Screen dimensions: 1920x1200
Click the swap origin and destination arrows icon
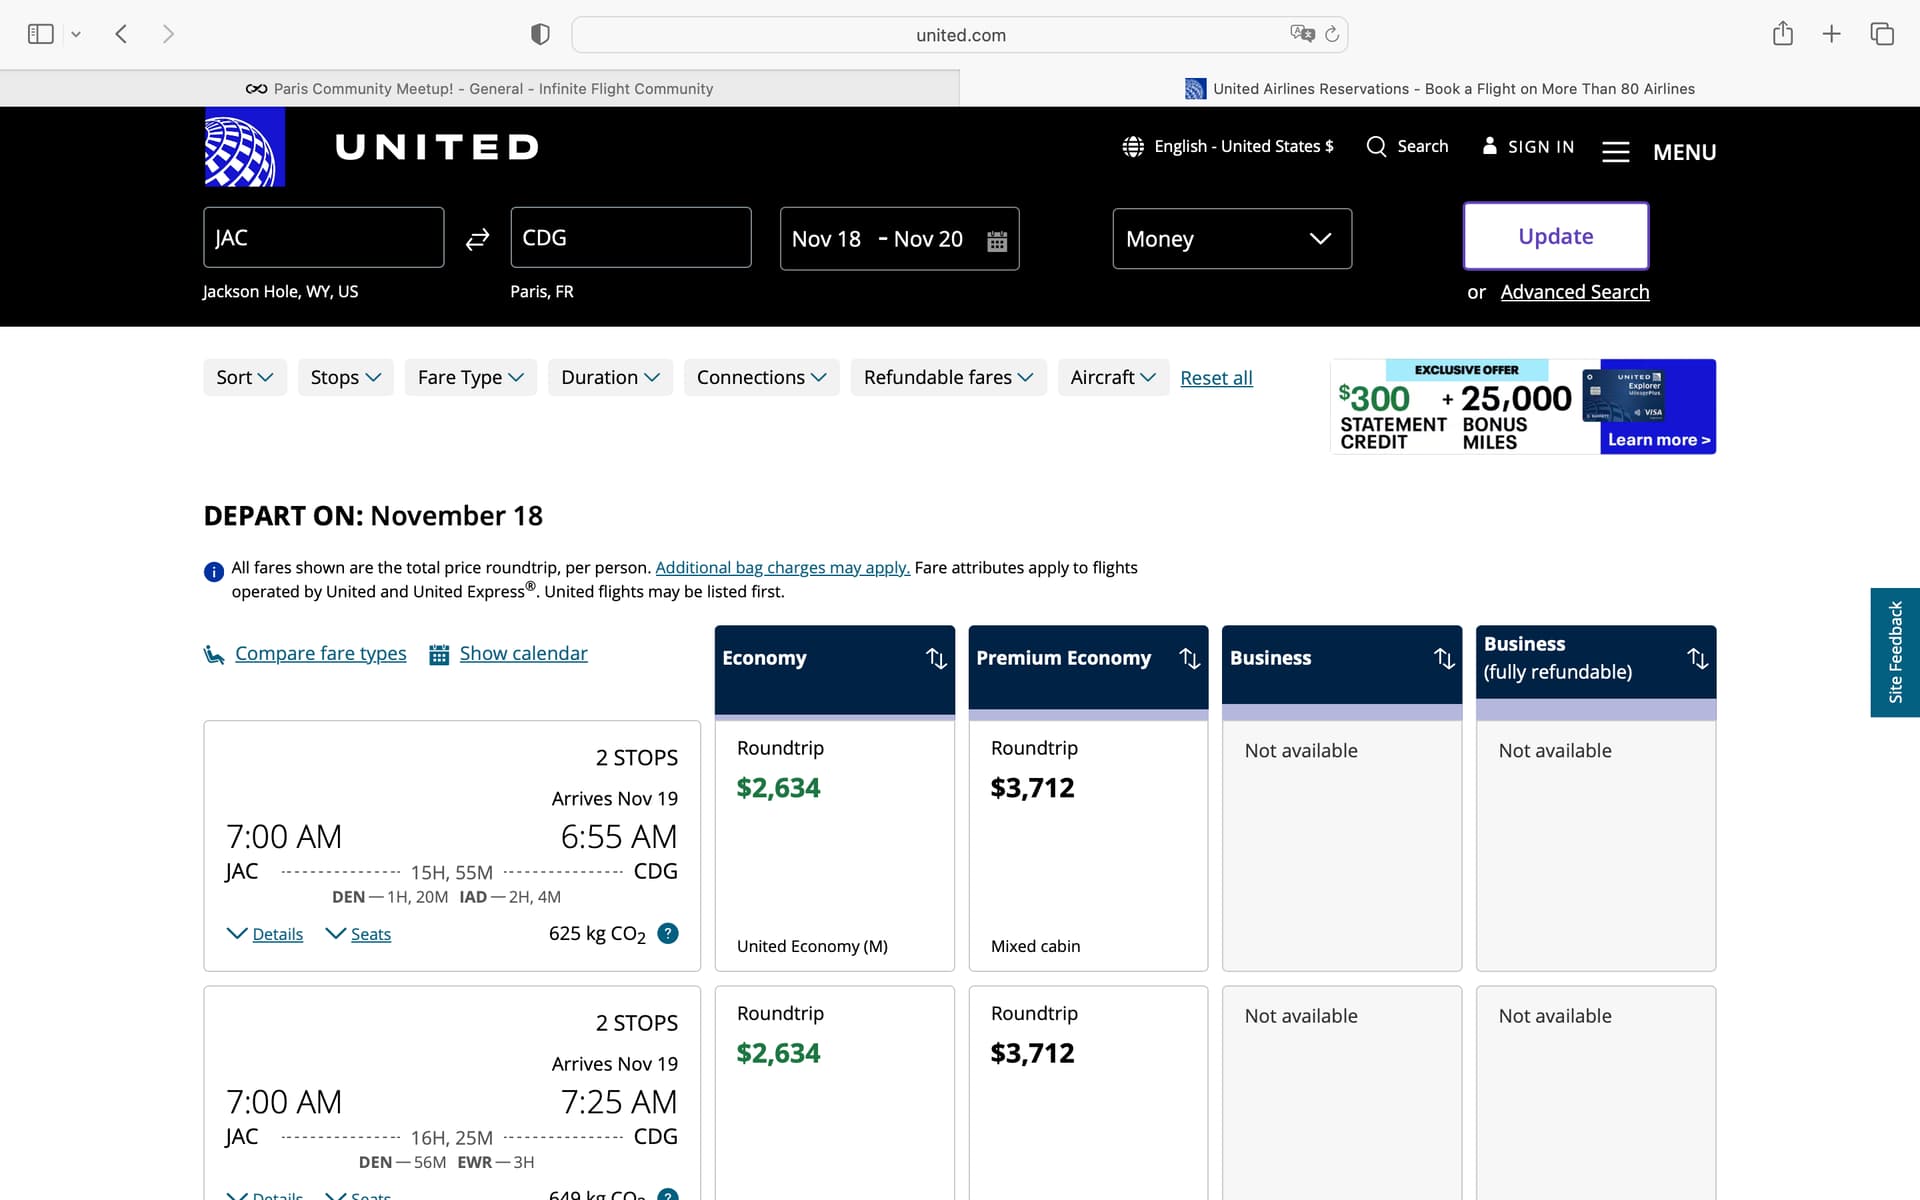coord(477,239)
